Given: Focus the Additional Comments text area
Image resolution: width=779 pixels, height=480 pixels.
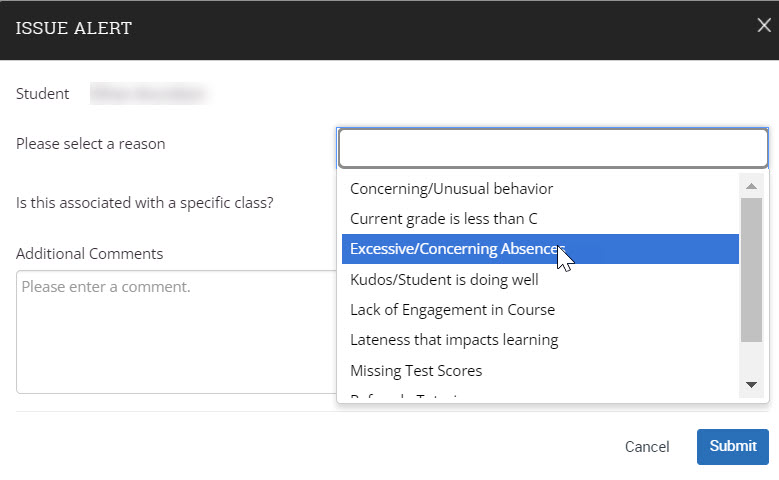Looking at the screenshot, I should click(x=176, y=332).
